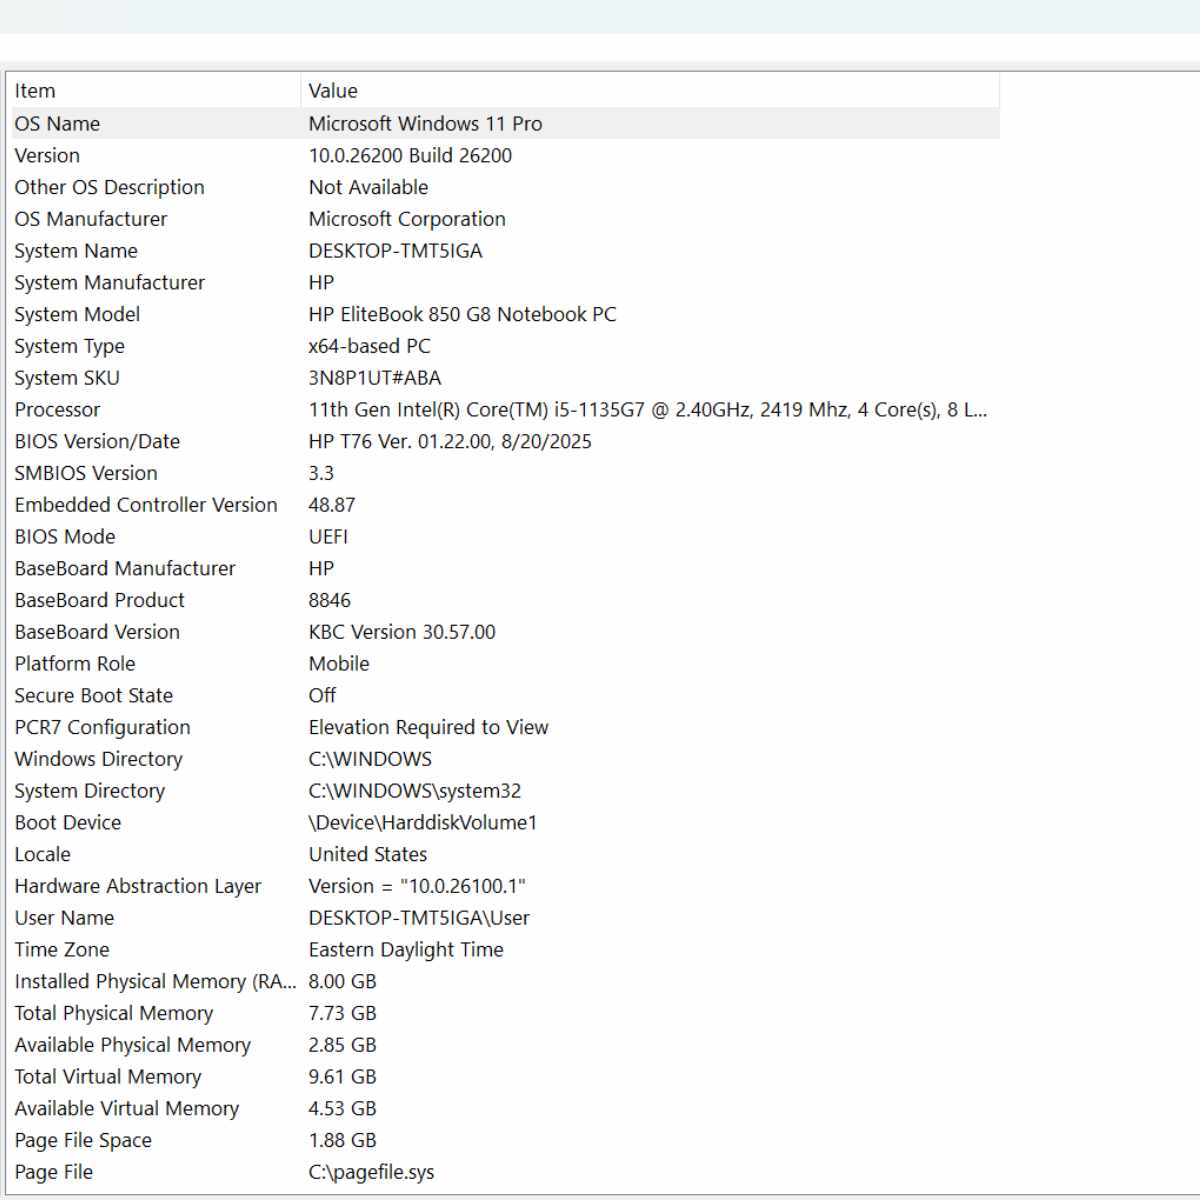Click the 11th Gen Intel Core processor value
The height and width of the screenshot is (1200, 1200).
click(x=648, y=410)
